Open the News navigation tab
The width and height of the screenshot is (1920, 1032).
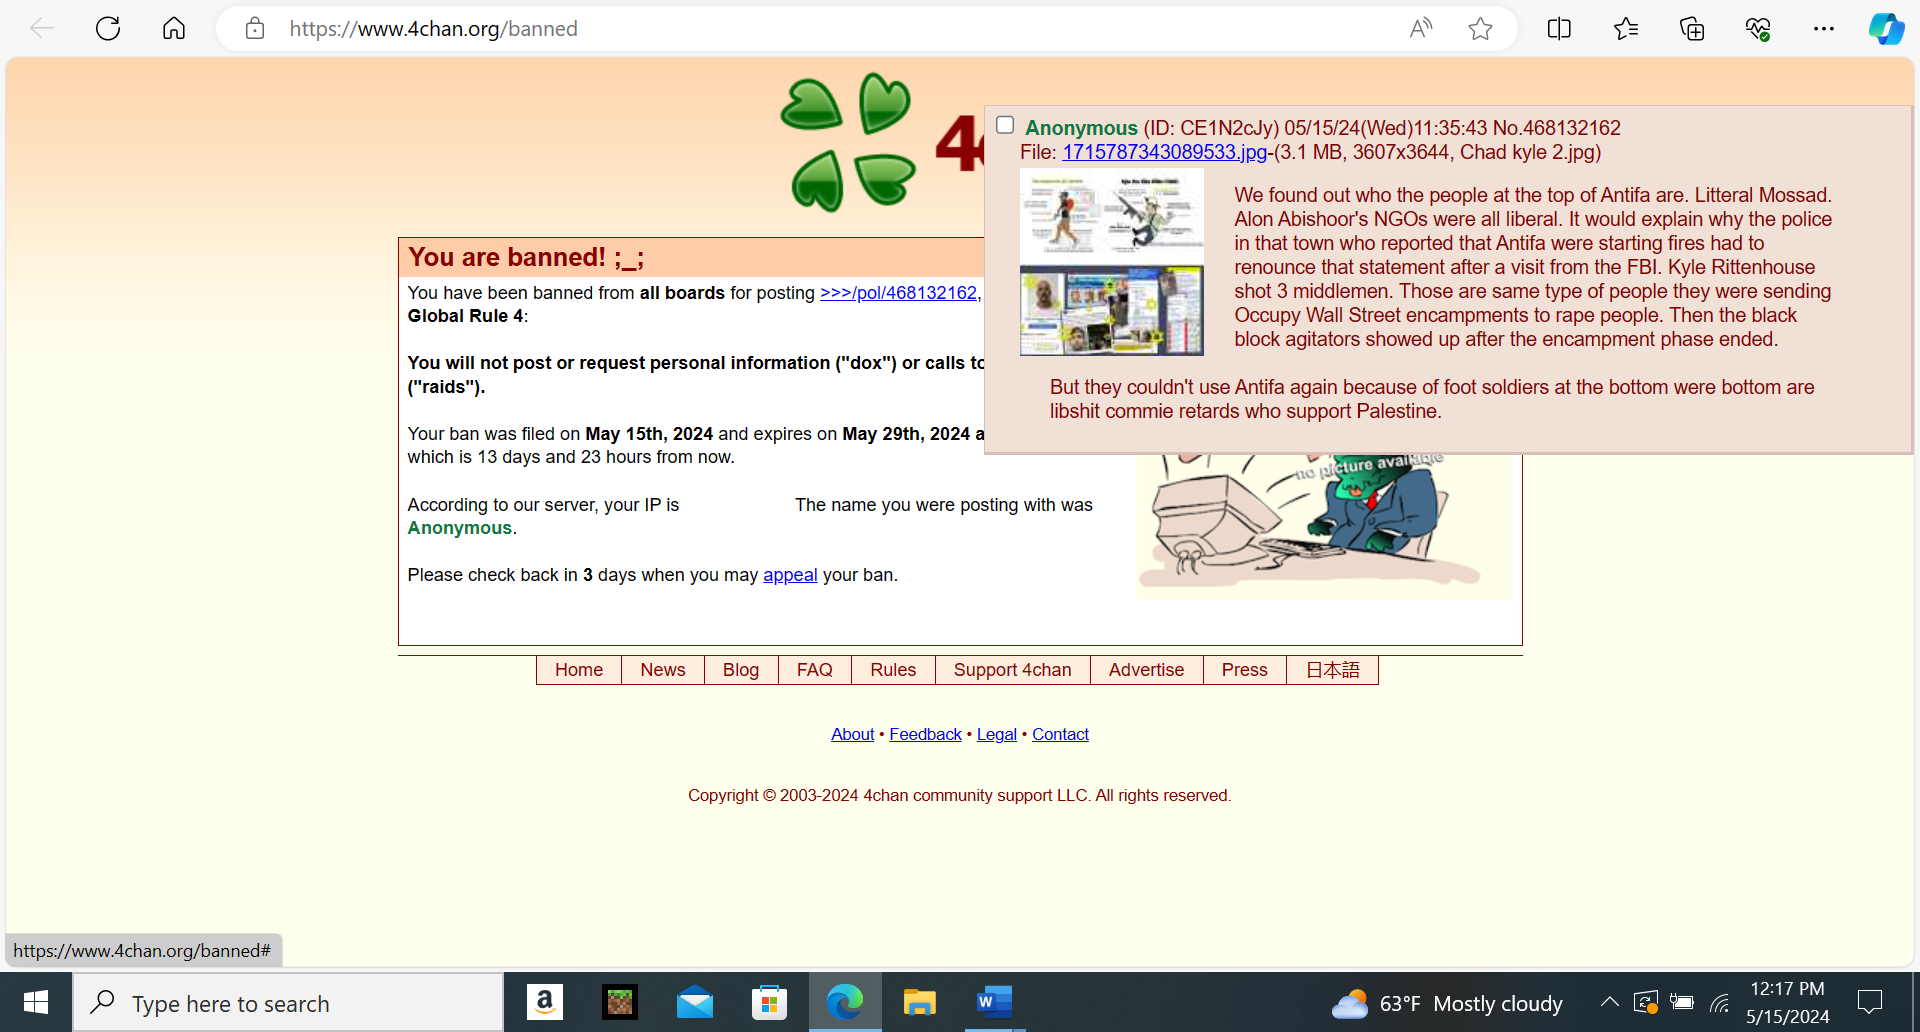pyautogui.click(x=663, y=670)
